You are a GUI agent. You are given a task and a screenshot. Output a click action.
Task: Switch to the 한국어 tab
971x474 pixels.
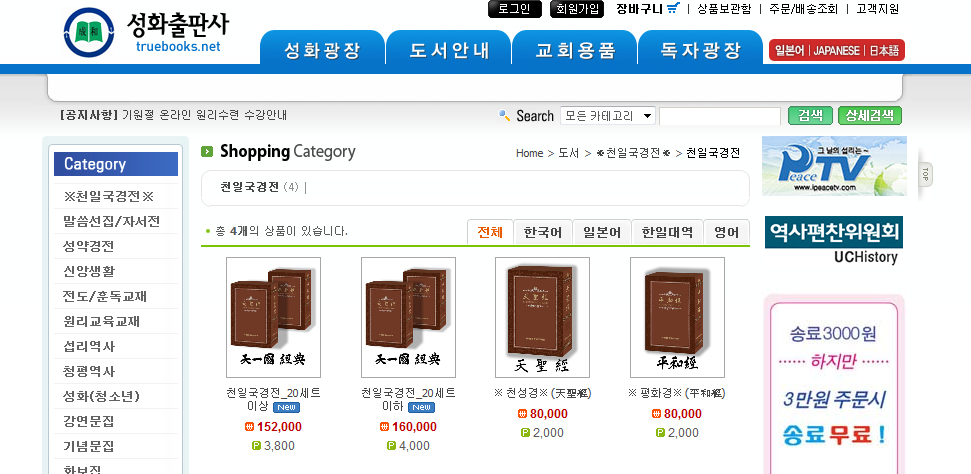tap(543, 232)
